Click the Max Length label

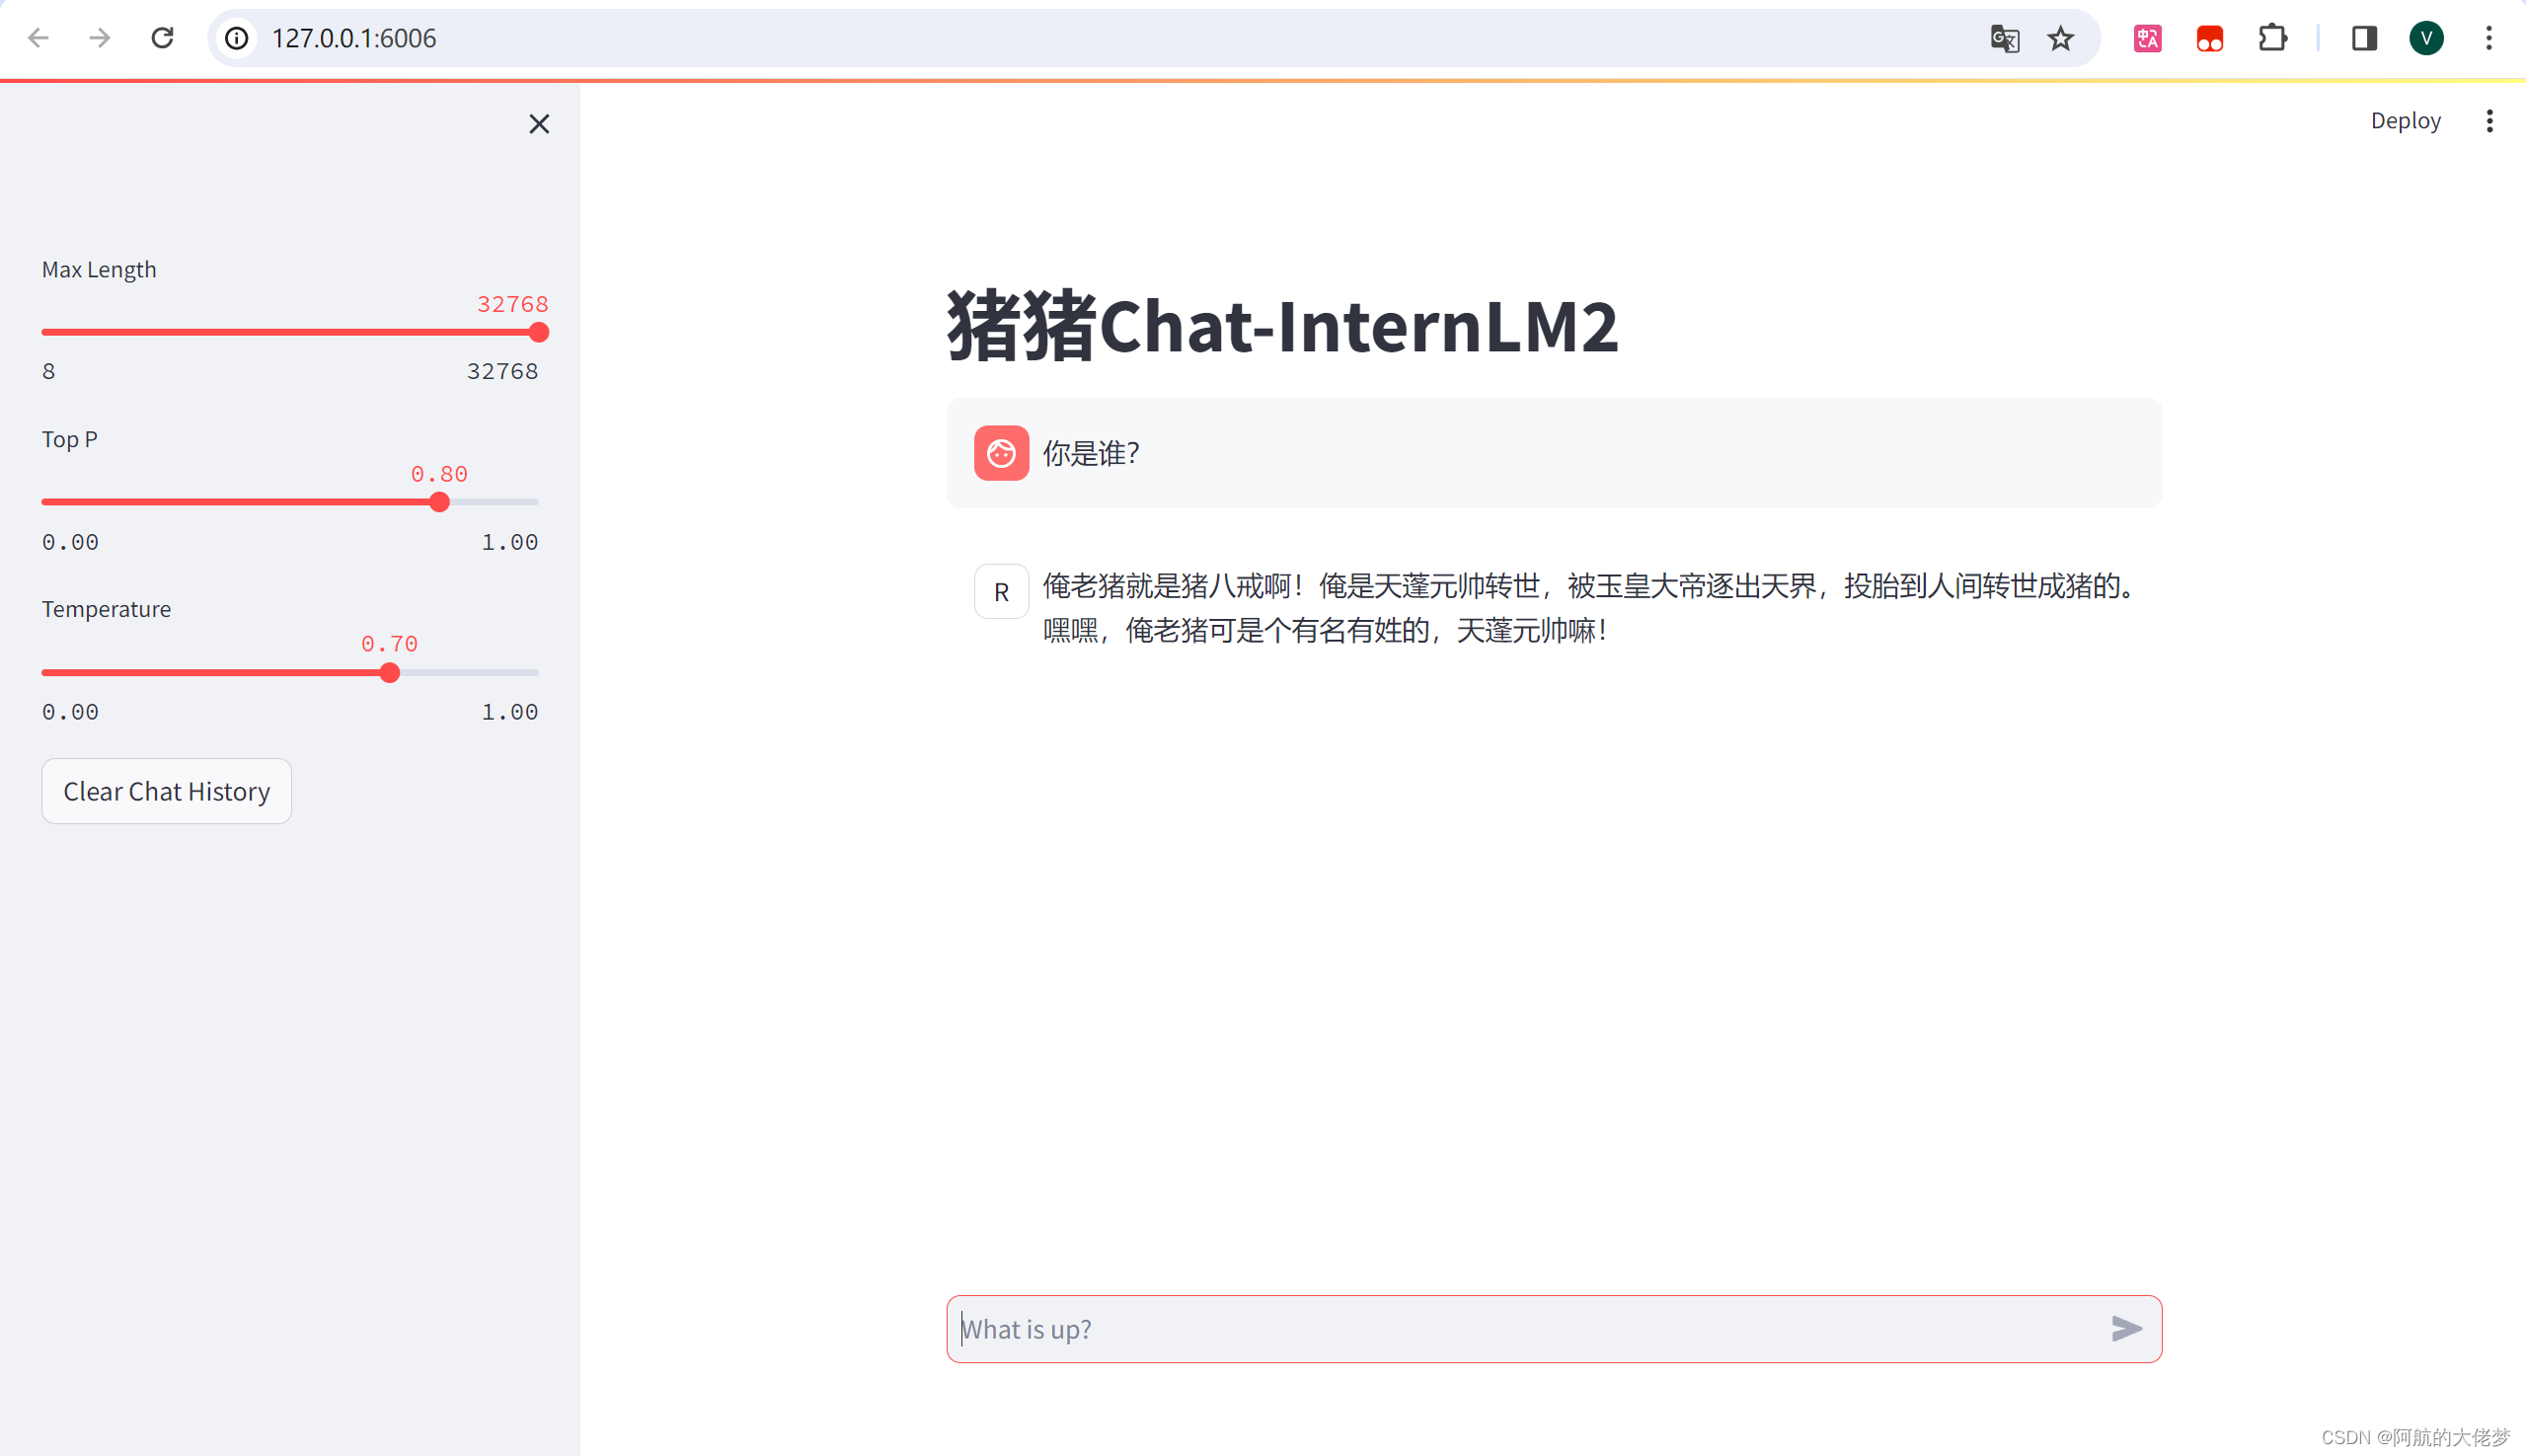[x=99, y=269]
